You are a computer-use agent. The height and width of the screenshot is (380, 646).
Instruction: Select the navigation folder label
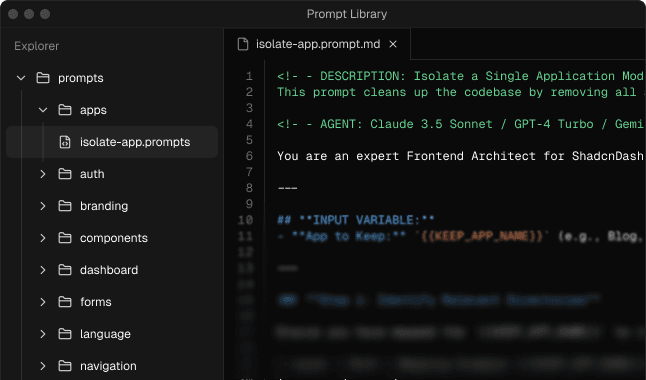coord(108,366)
